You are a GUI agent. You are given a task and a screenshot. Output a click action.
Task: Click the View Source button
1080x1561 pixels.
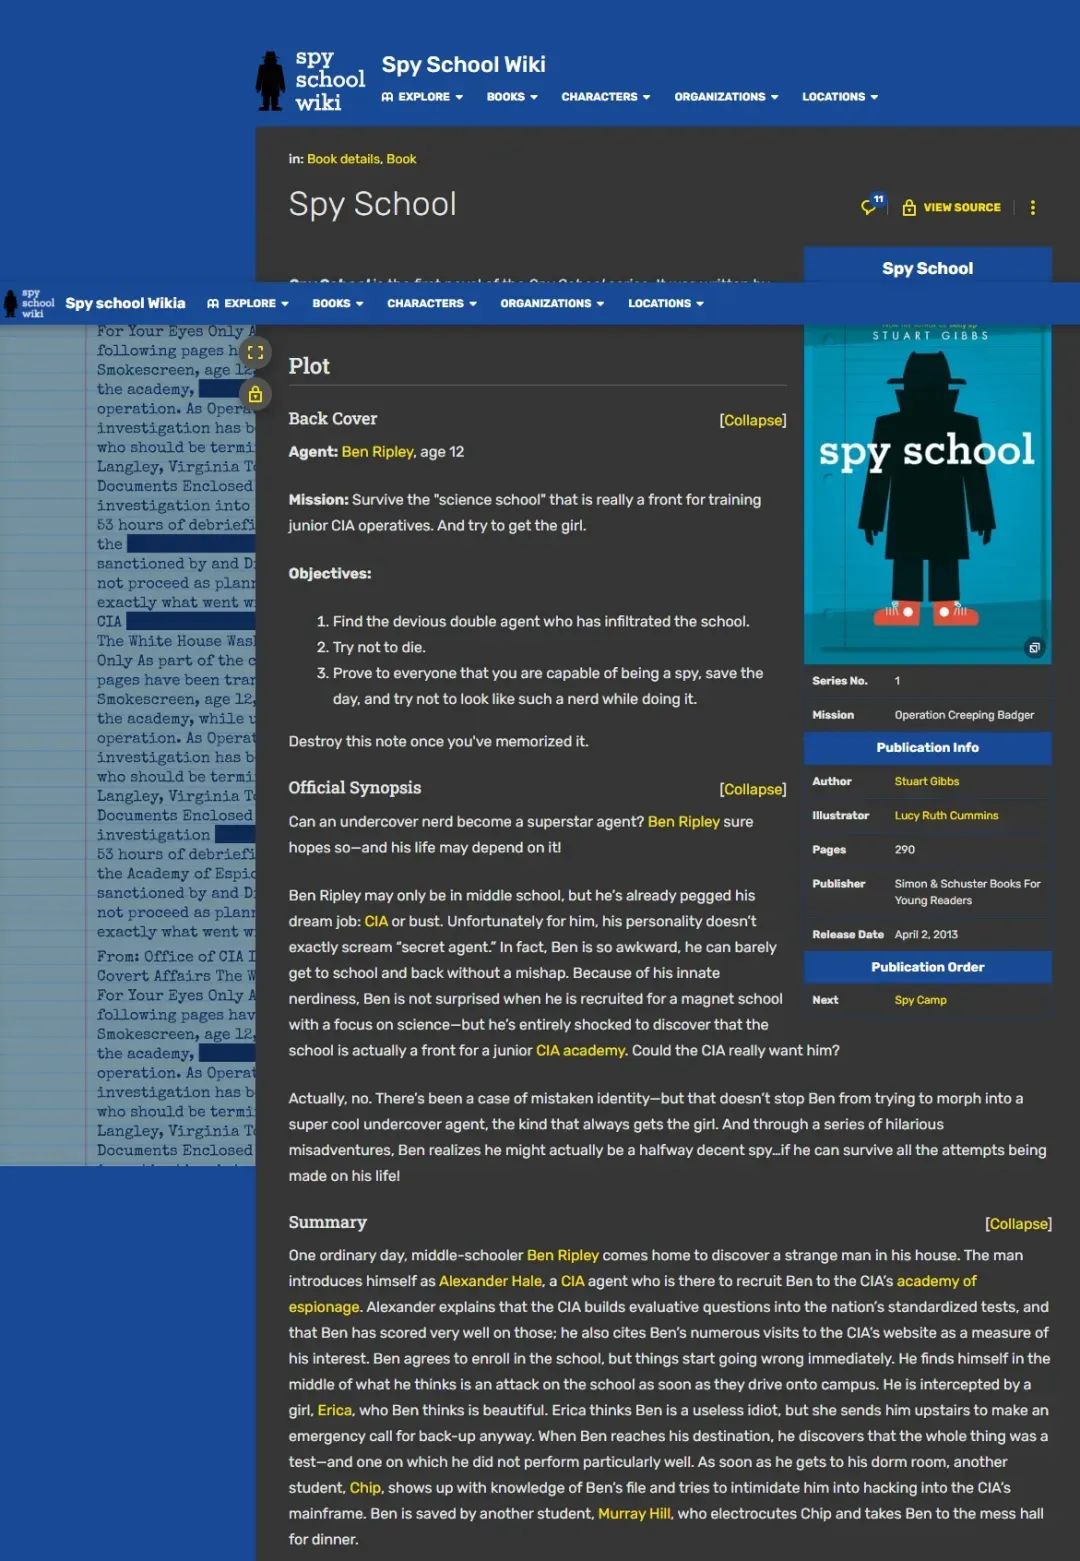pos(951,207)
